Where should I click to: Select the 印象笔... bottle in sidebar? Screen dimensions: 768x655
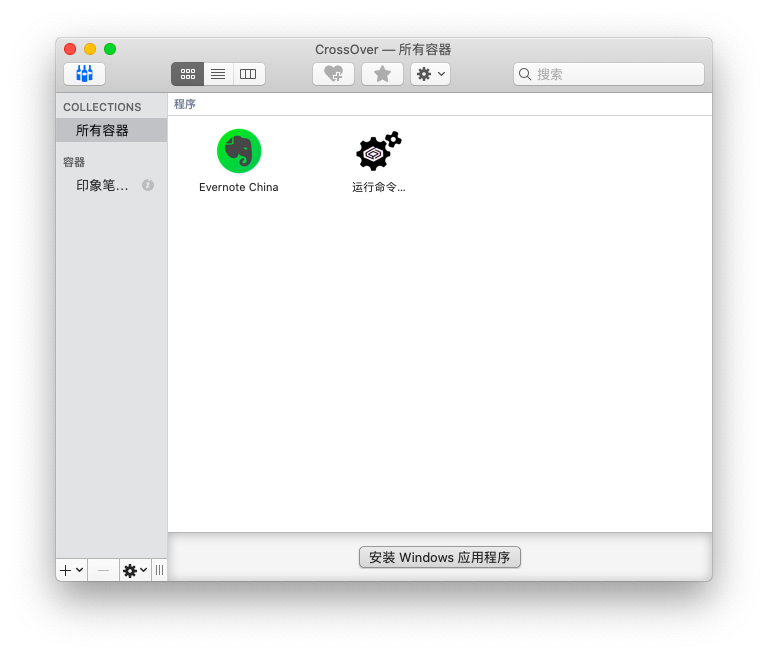pyautogui.click(x=102, y=185)
